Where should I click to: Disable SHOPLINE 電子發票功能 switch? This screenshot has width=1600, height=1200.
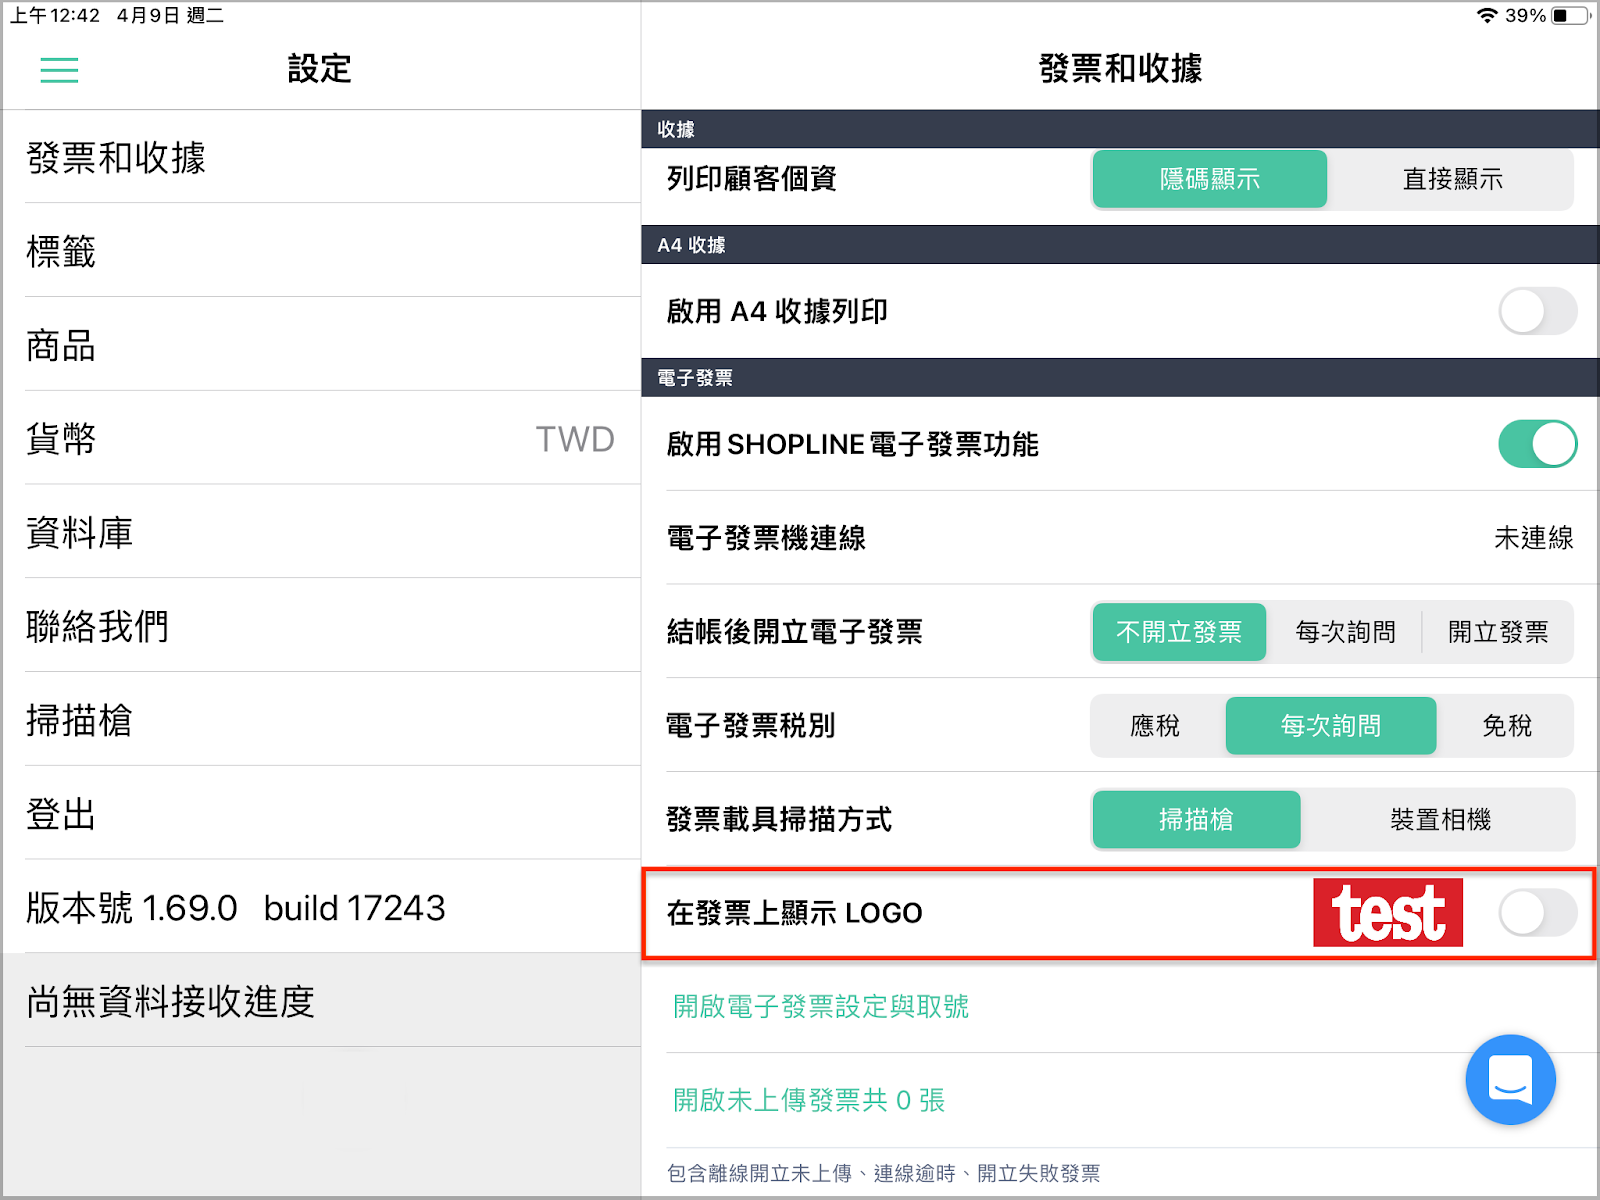(1538, 444)
